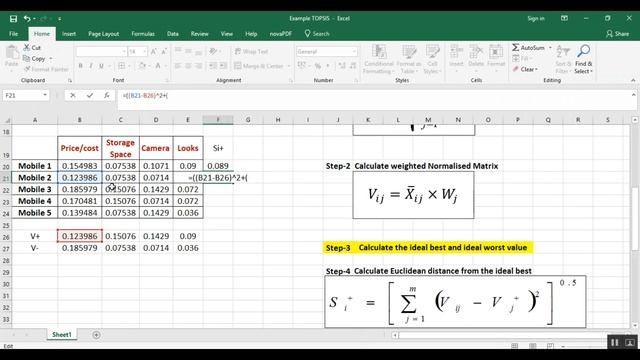This screenshot has height=360, width=640.
Task: Click the Format Painter brush
Action: tap(27, 69)
